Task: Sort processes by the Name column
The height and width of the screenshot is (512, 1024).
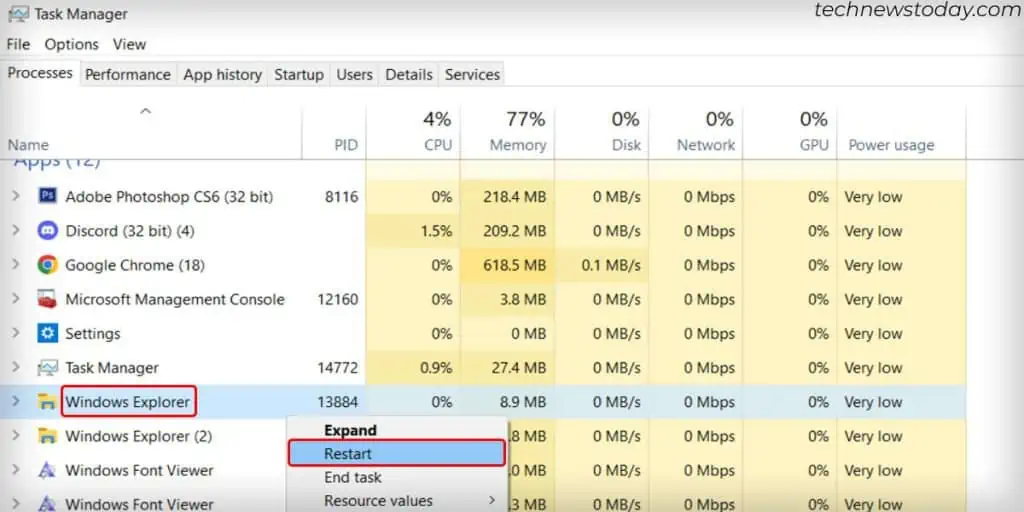Action: tap(151, 133)
